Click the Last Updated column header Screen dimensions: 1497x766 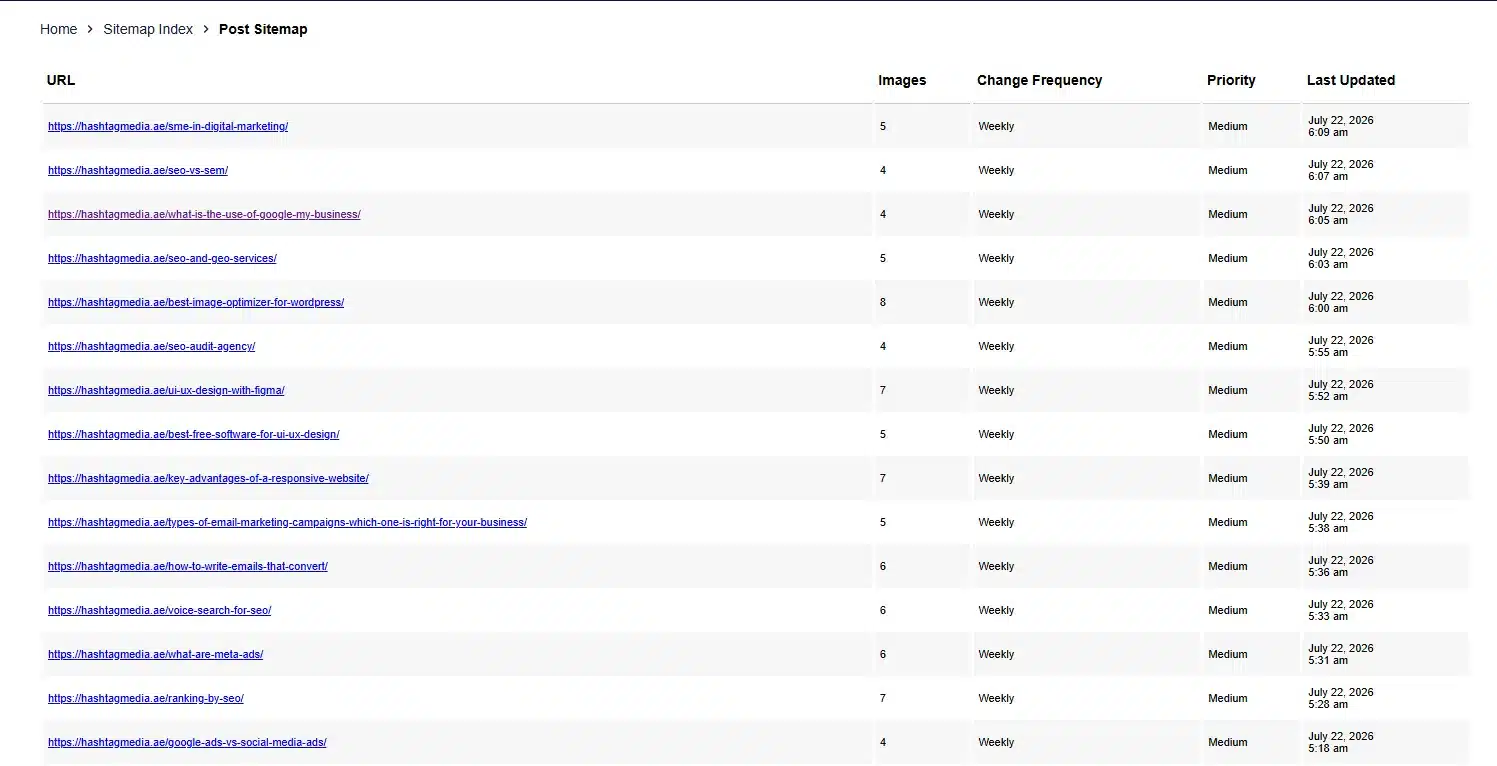1351,80
